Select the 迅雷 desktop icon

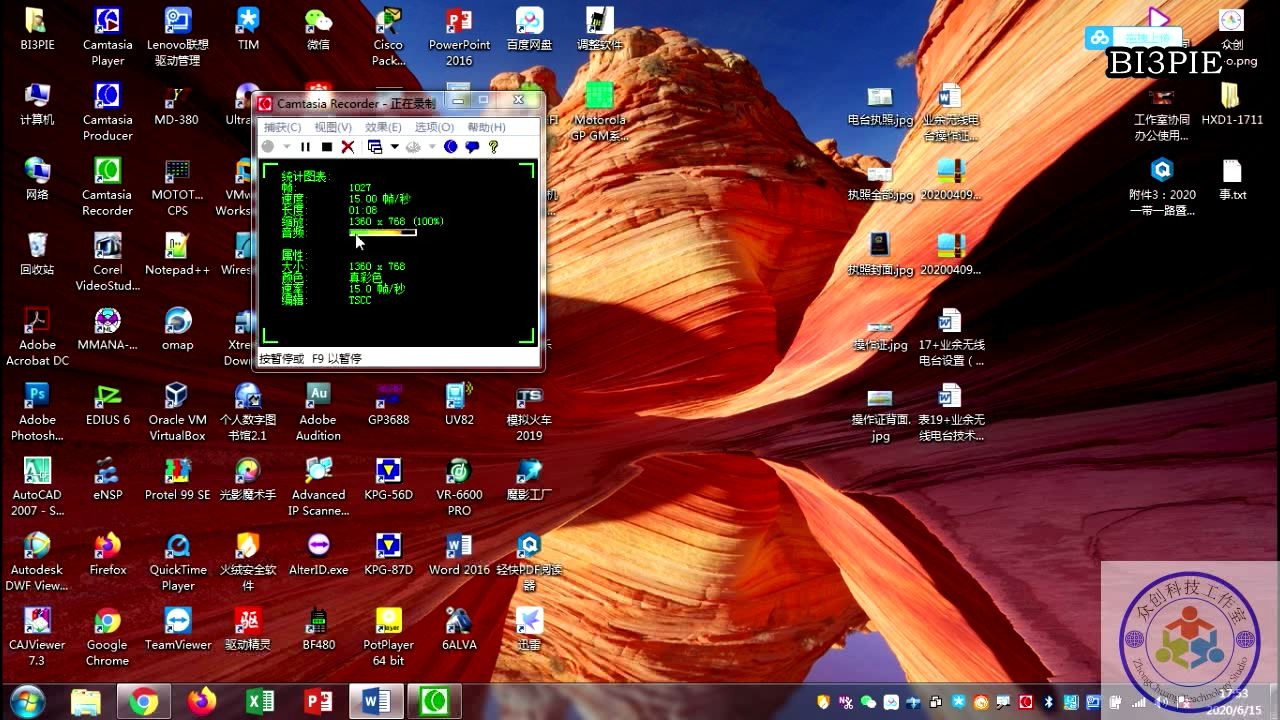coord(529,629)
